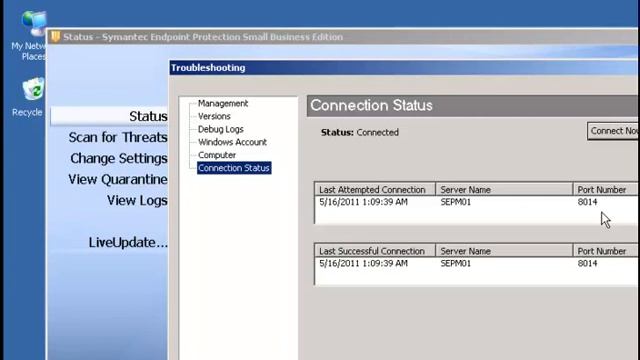Select SEPM01 in last successful connection row

coord(456,263)
